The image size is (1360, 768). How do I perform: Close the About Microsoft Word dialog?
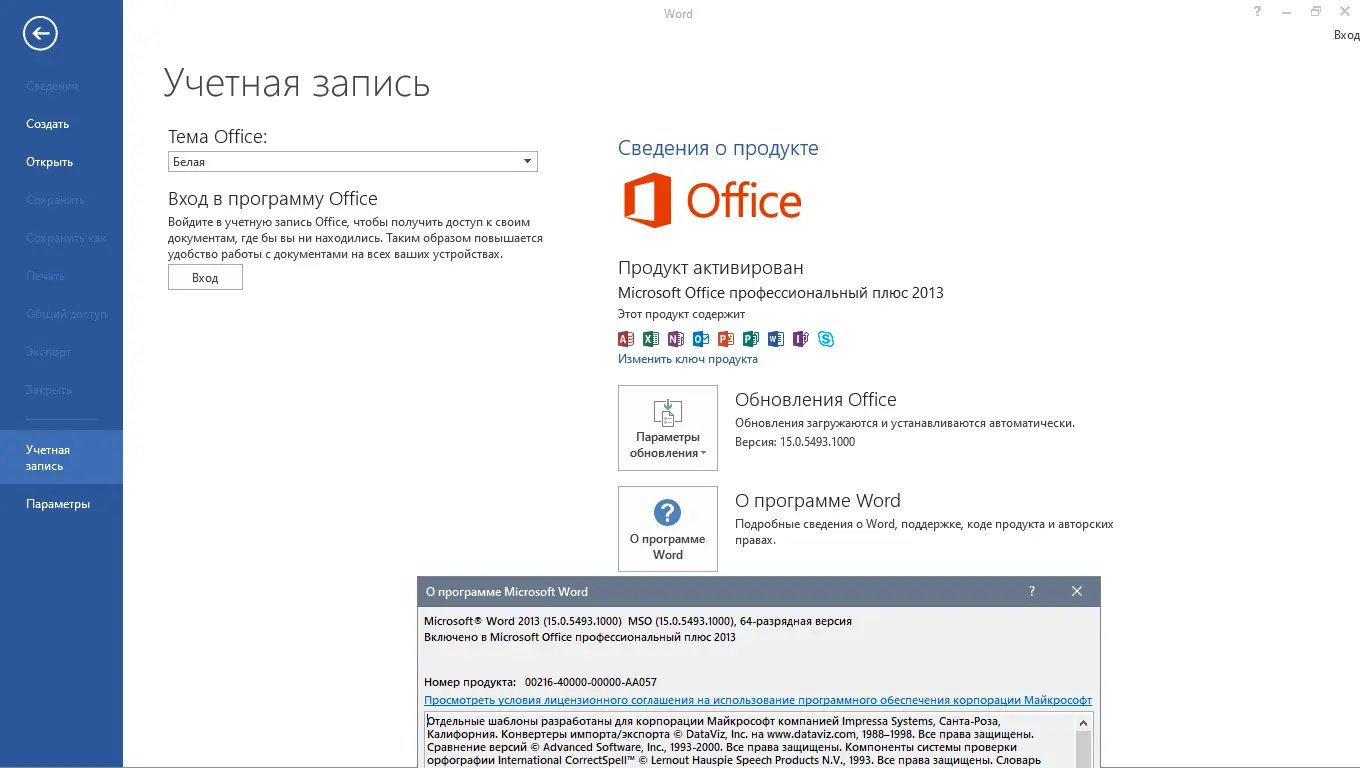coord(1077,591)
